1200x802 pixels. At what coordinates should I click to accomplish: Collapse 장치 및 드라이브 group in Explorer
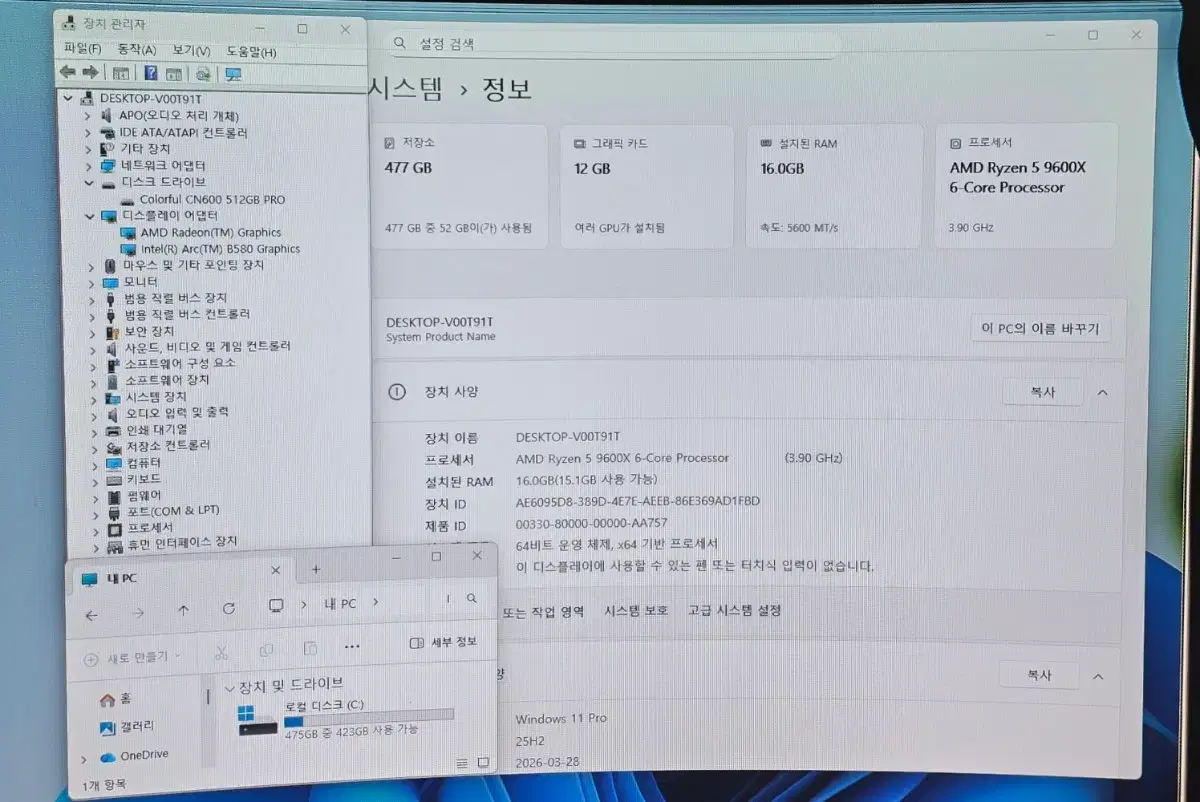tap(231, 688)
